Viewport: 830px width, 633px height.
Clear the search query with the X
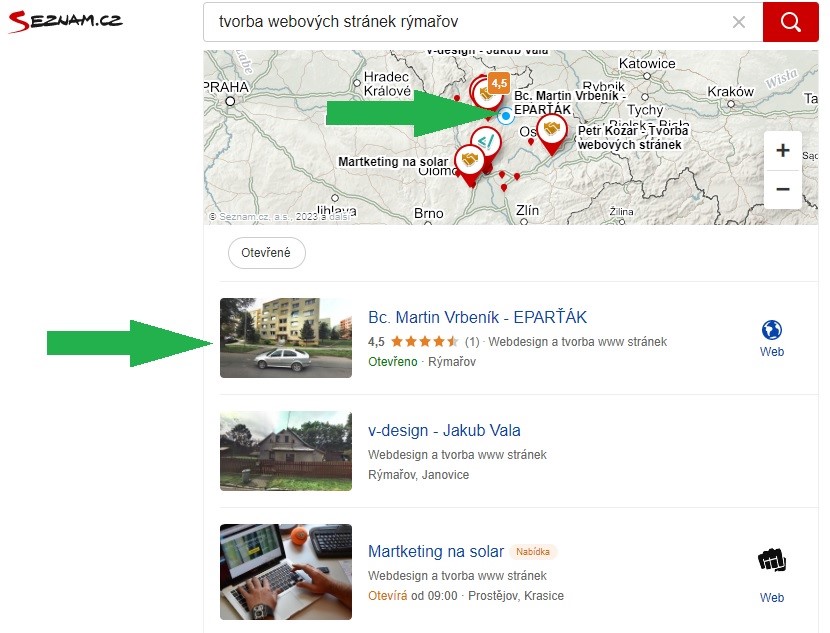pyautogui.click(x=738, y=22)
